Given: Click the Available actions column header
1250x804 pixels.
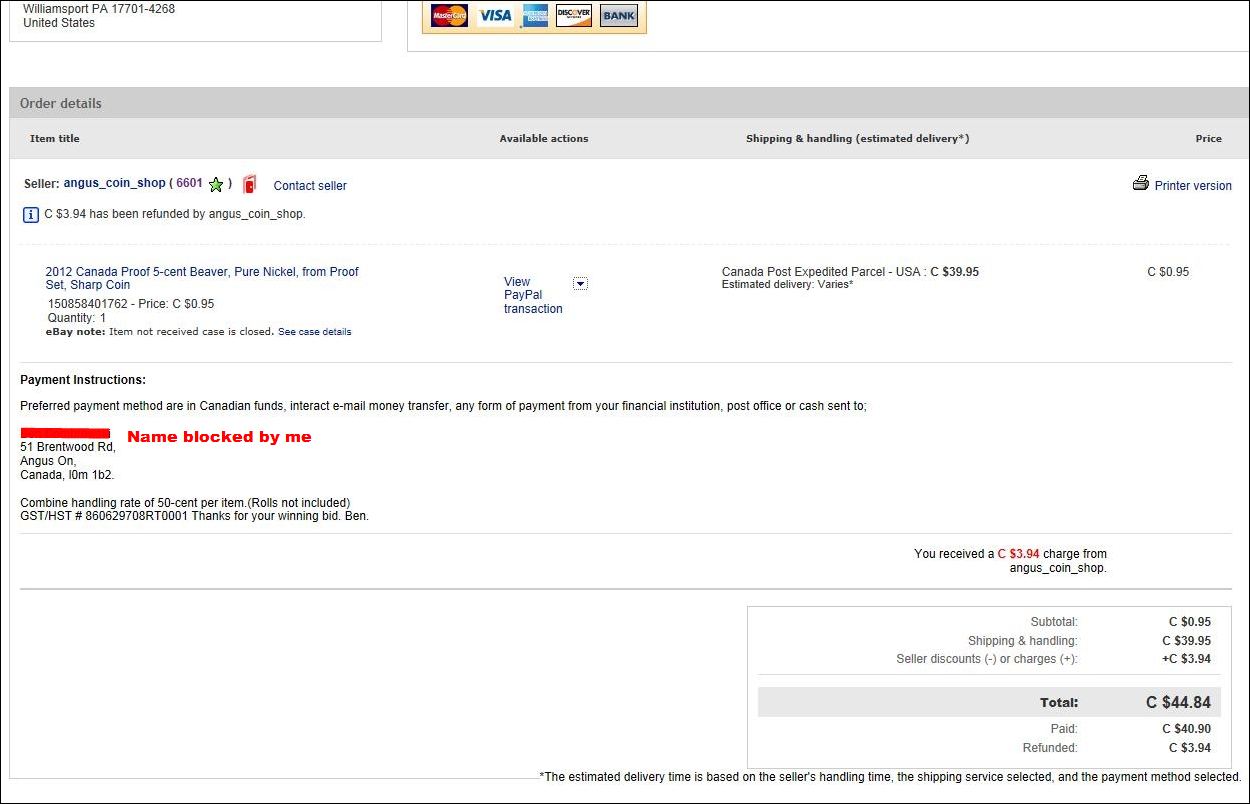Looking at the screenshot, I should (544, 138).
